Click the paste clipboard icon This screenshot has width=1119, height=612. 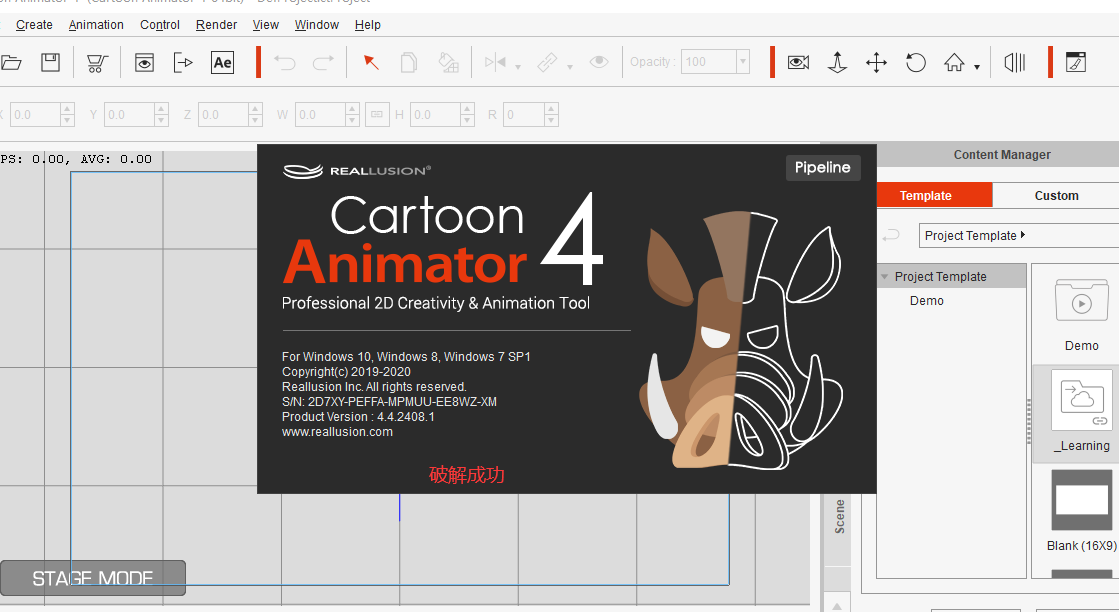coord(448,63)
